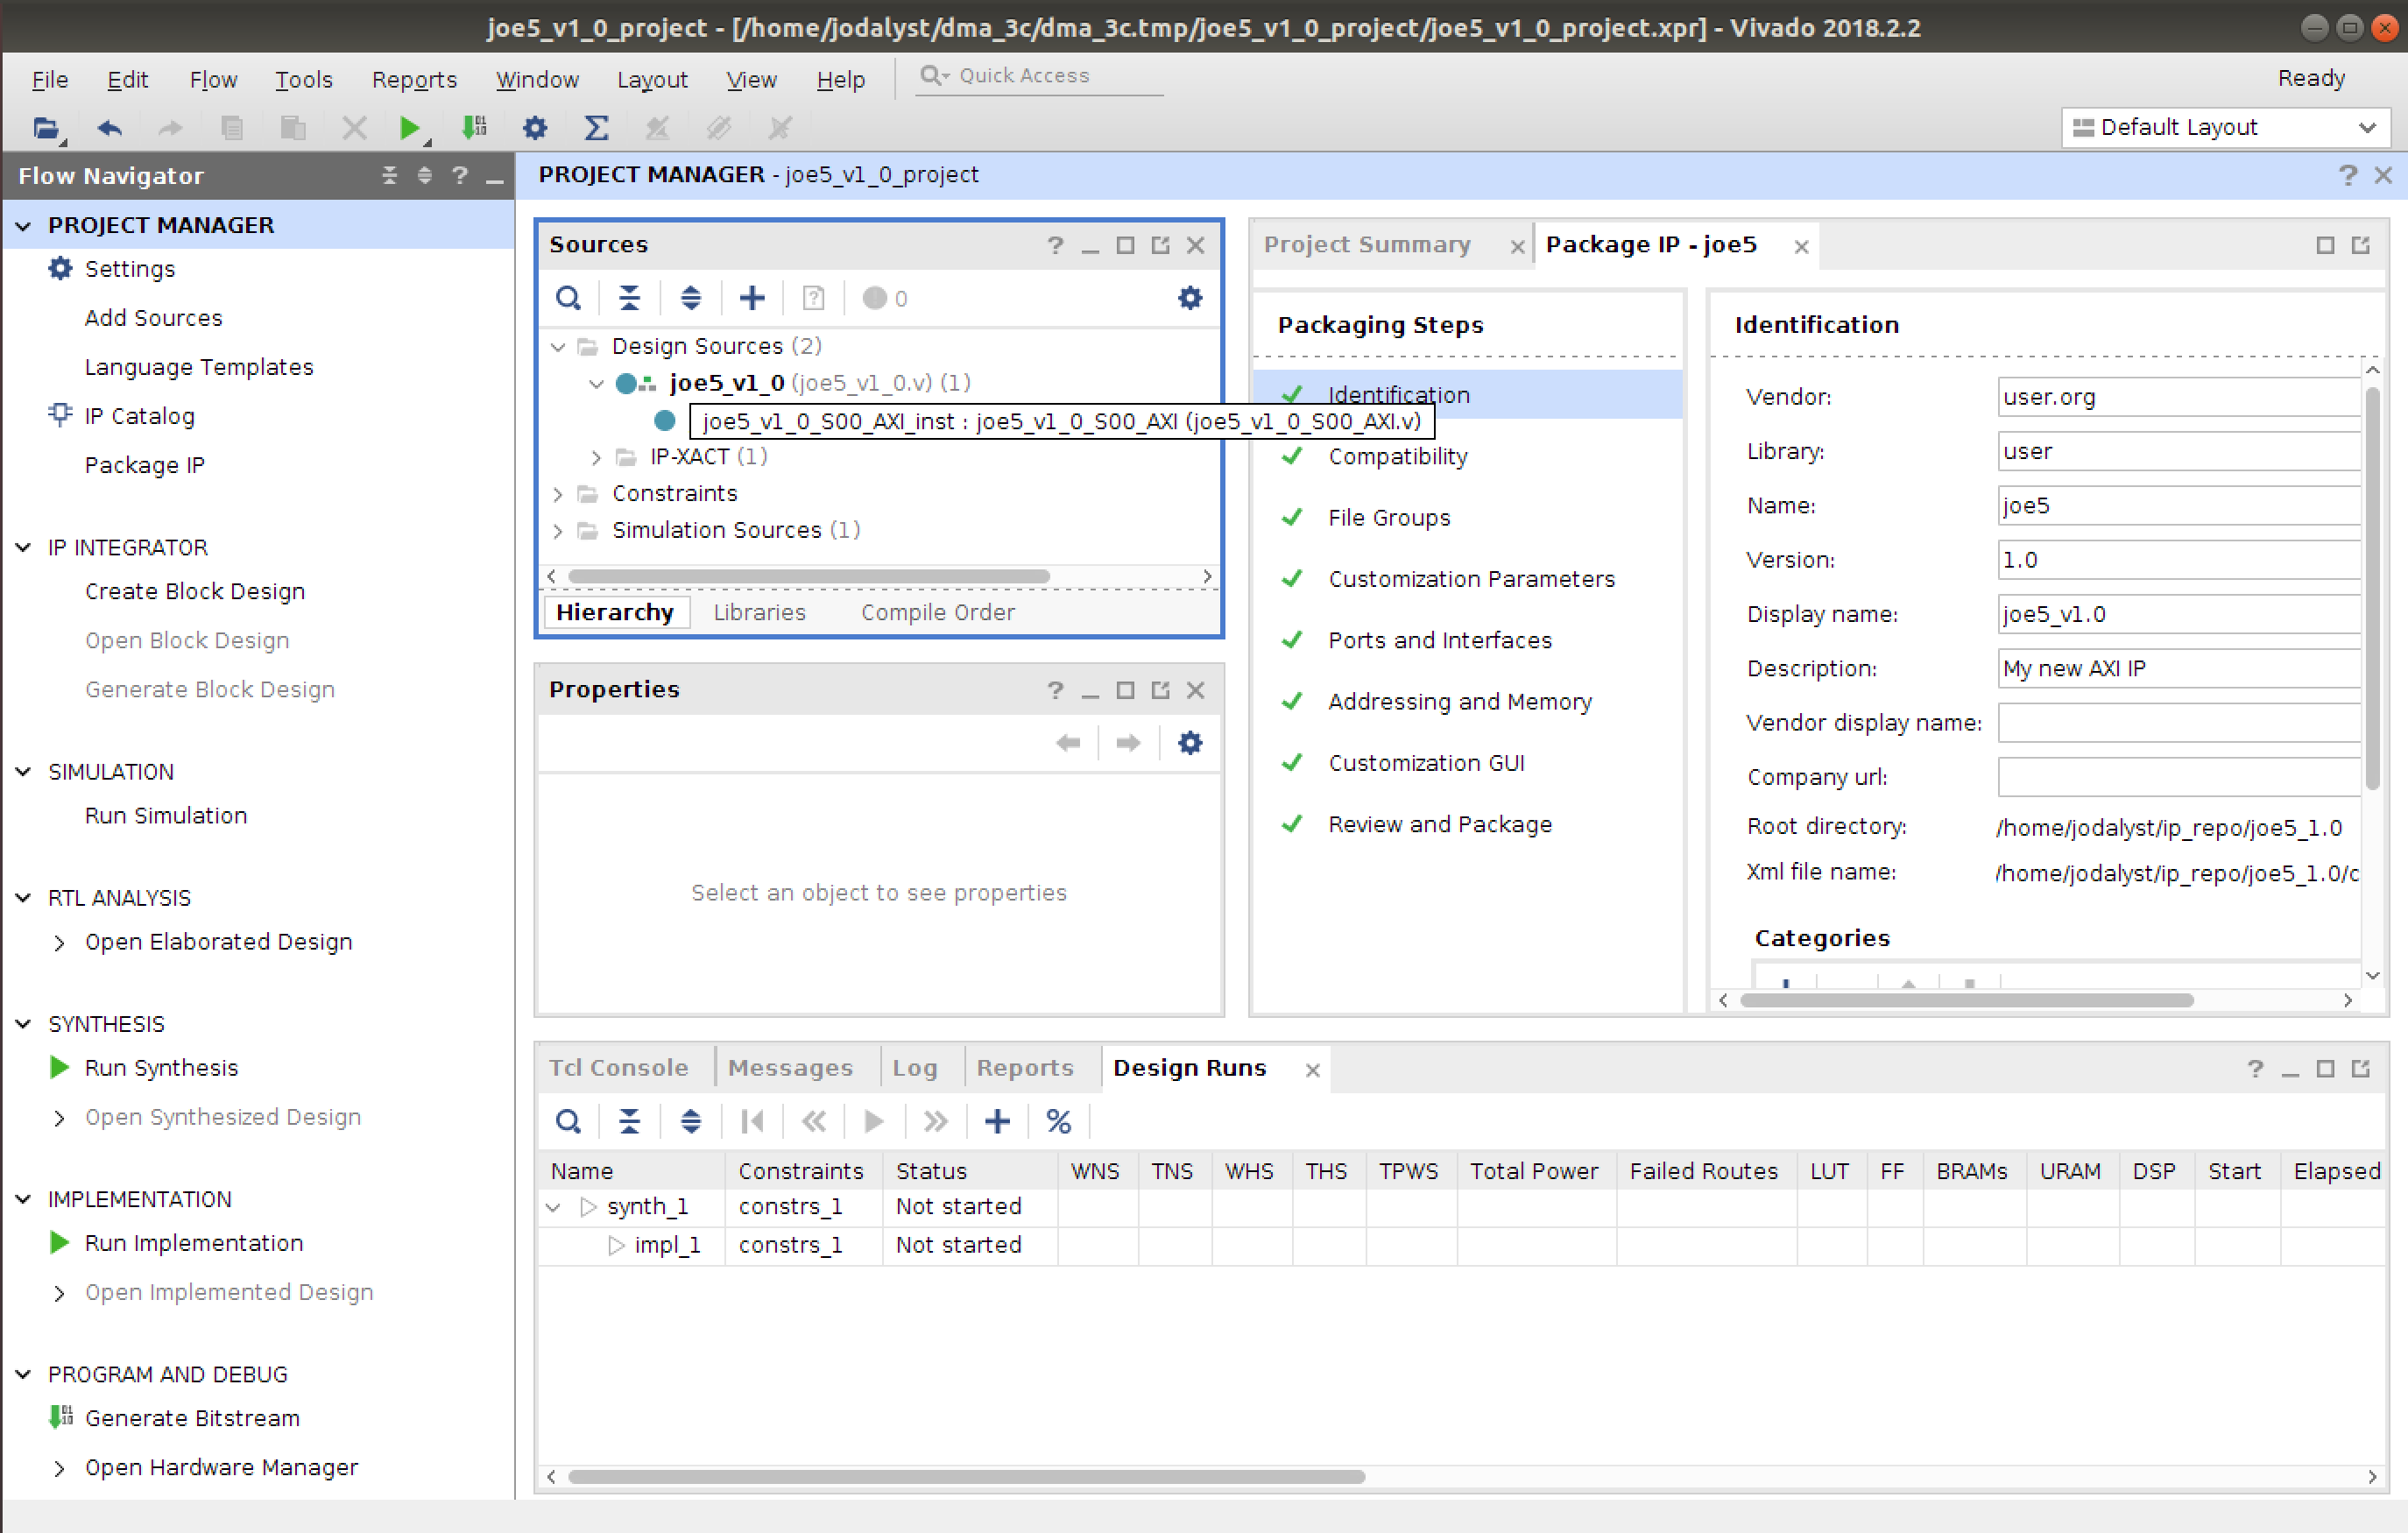
Task: Click the percent icon in Design Runs
Action: tap(1058, 1122)
